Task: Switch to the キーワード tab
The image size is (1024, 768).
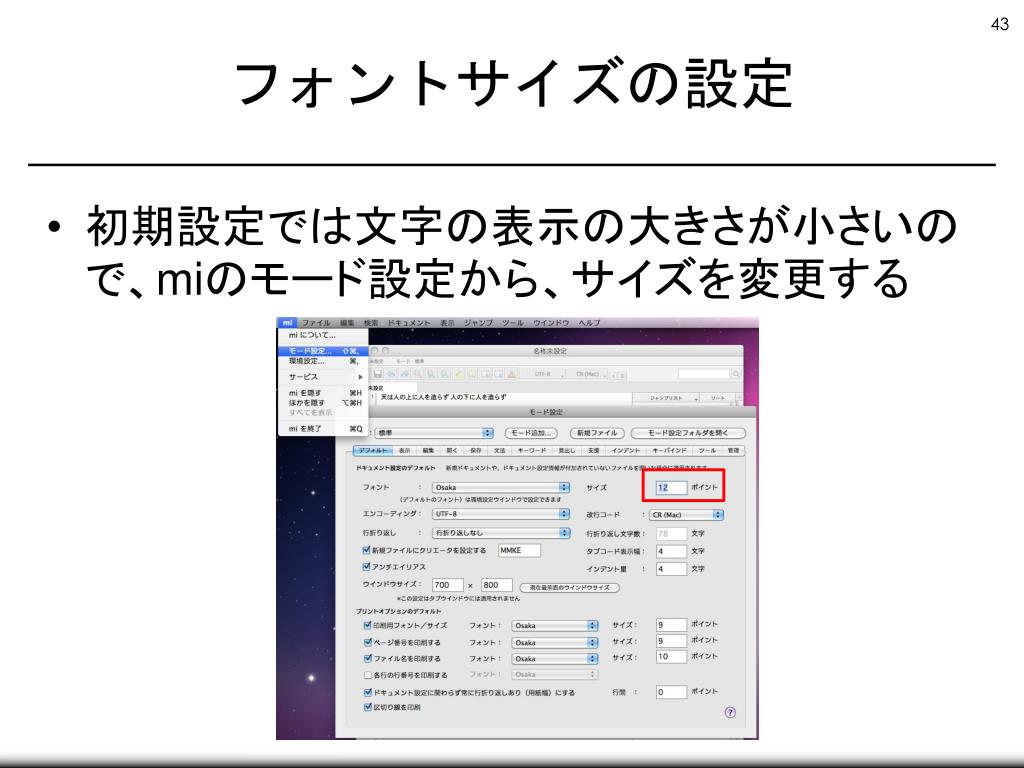Action: (532, 451)
